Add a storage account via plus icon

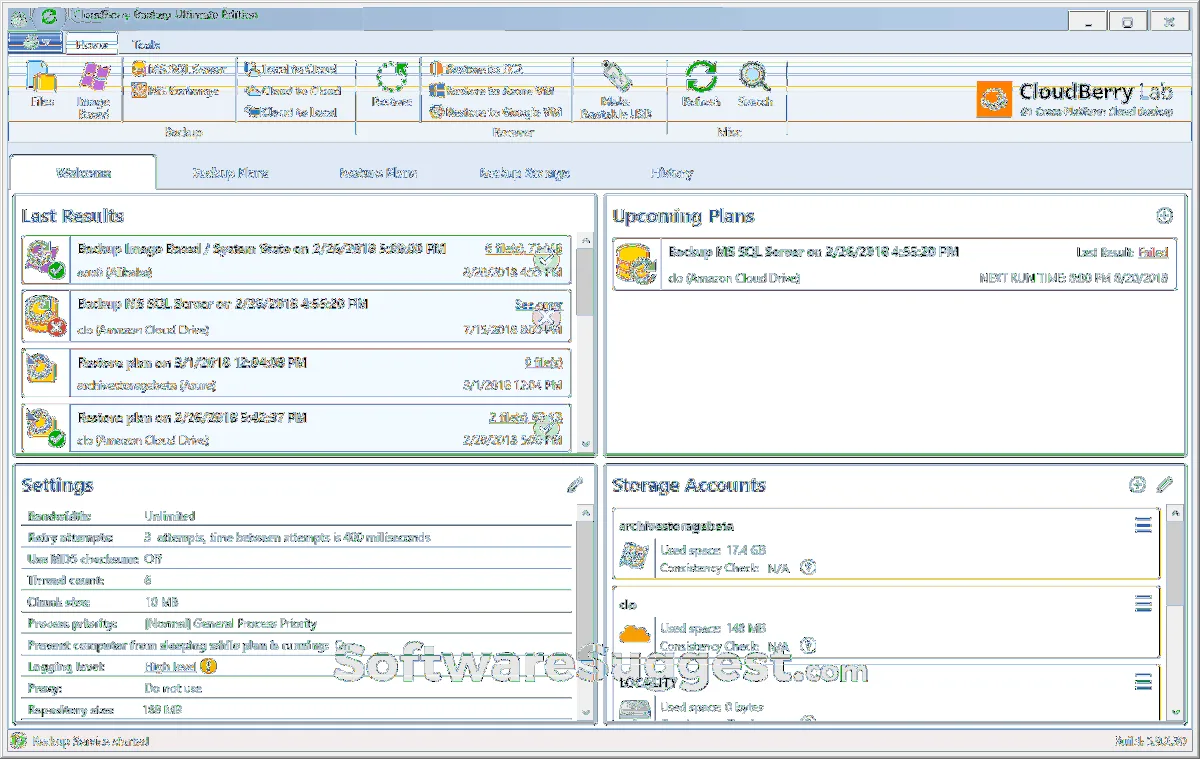1137,485
